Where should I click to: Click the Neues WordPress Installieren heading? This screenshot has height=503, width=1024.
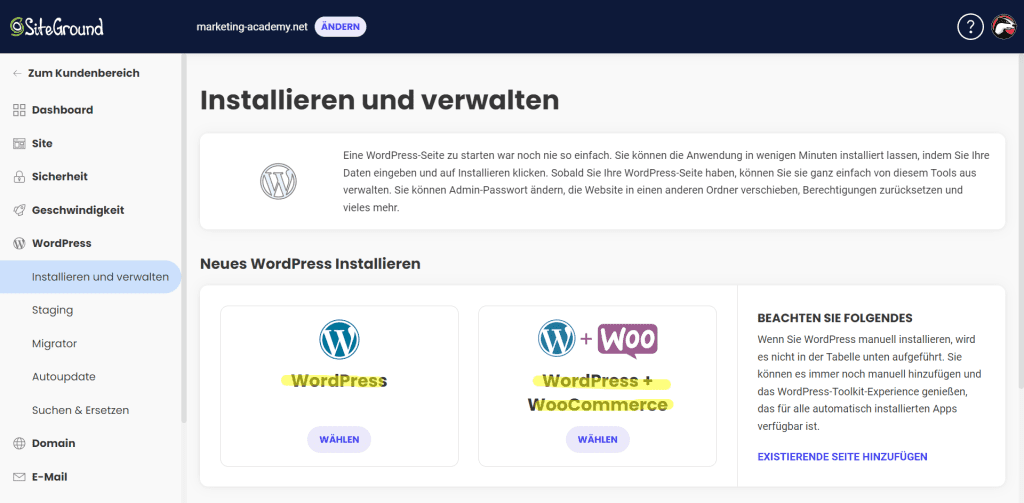310,264
